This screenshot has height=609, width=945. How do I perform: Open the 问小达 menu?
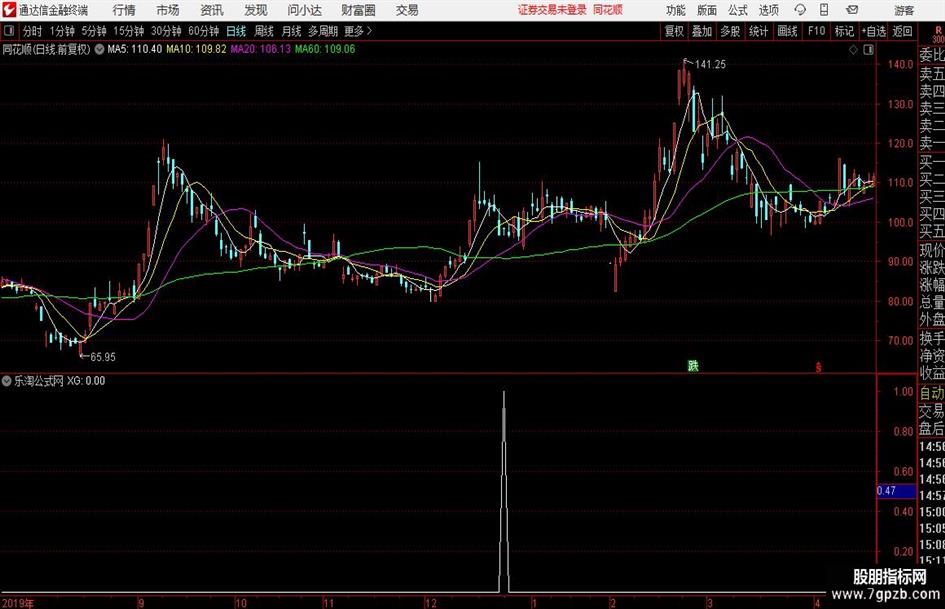pos(304,10)
